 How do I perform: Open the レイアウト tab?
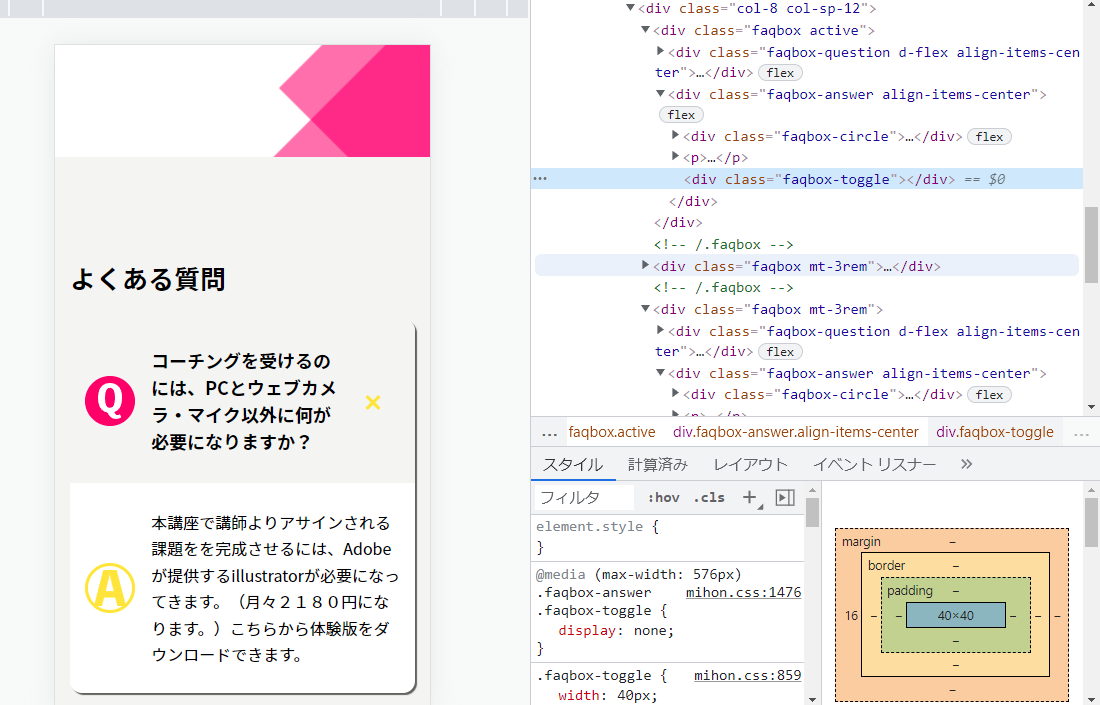[750, 464]
